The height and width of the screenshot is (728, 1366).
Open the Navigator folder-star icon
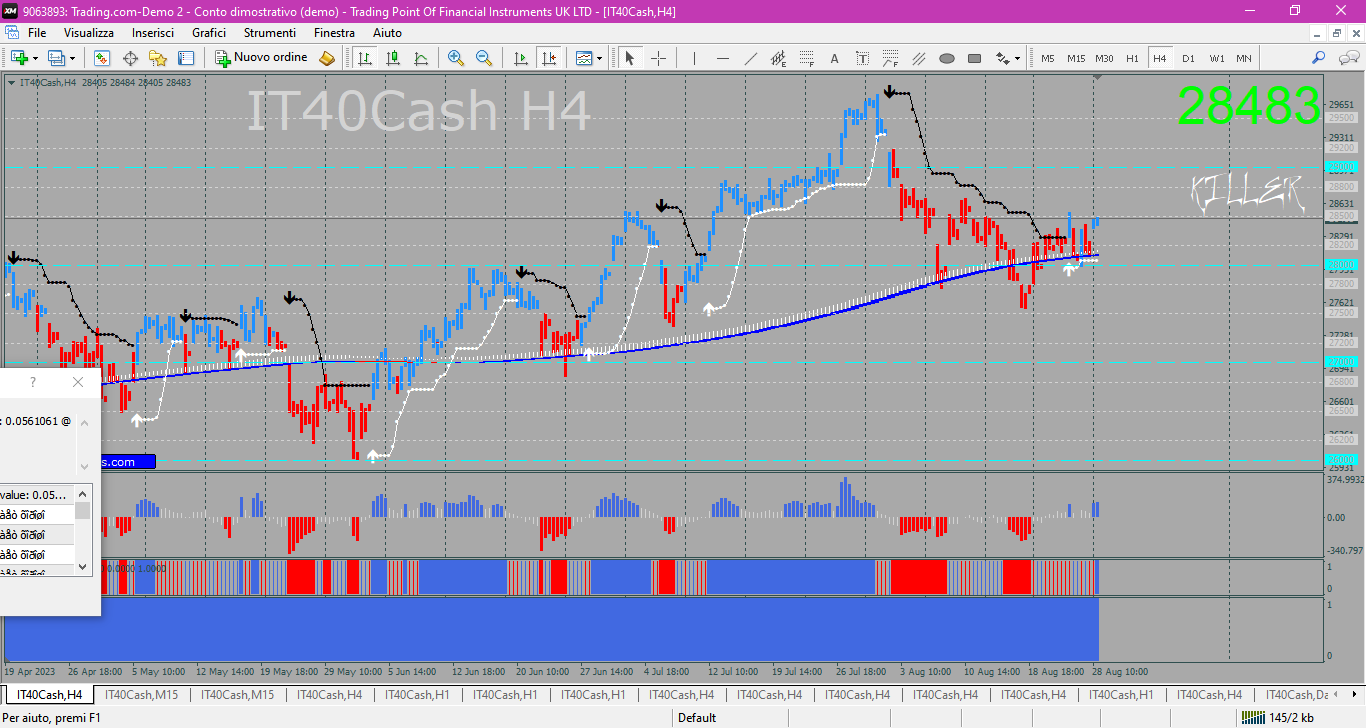pos(158,58)
